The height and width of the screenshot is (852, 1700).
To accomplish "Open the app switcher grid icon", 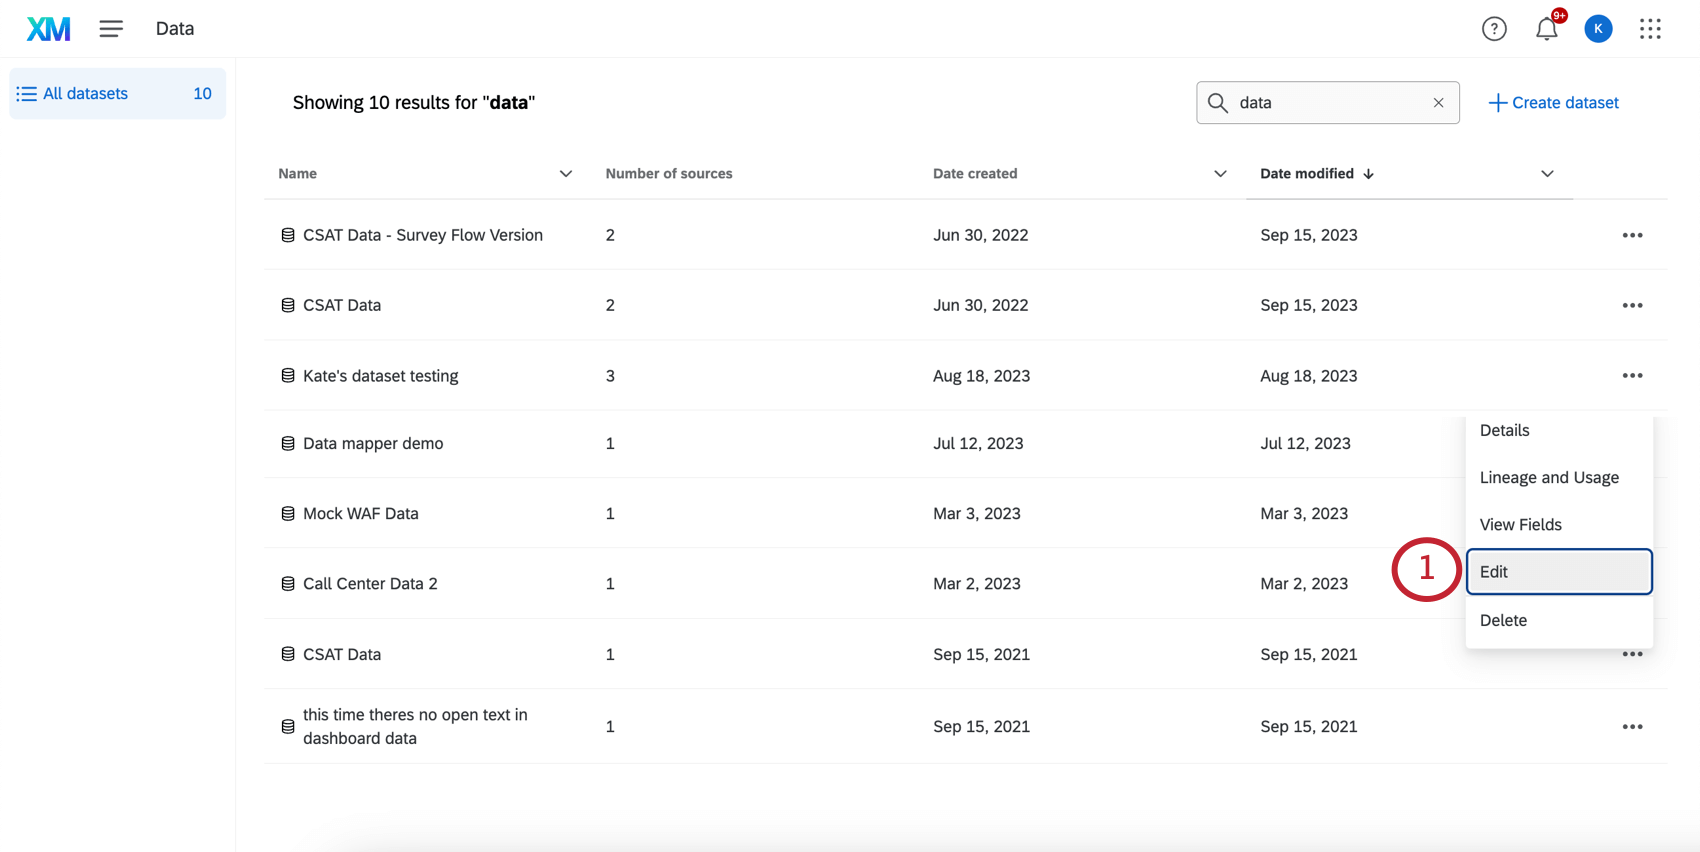I will pyautogui.click(x=1650, y=29).
